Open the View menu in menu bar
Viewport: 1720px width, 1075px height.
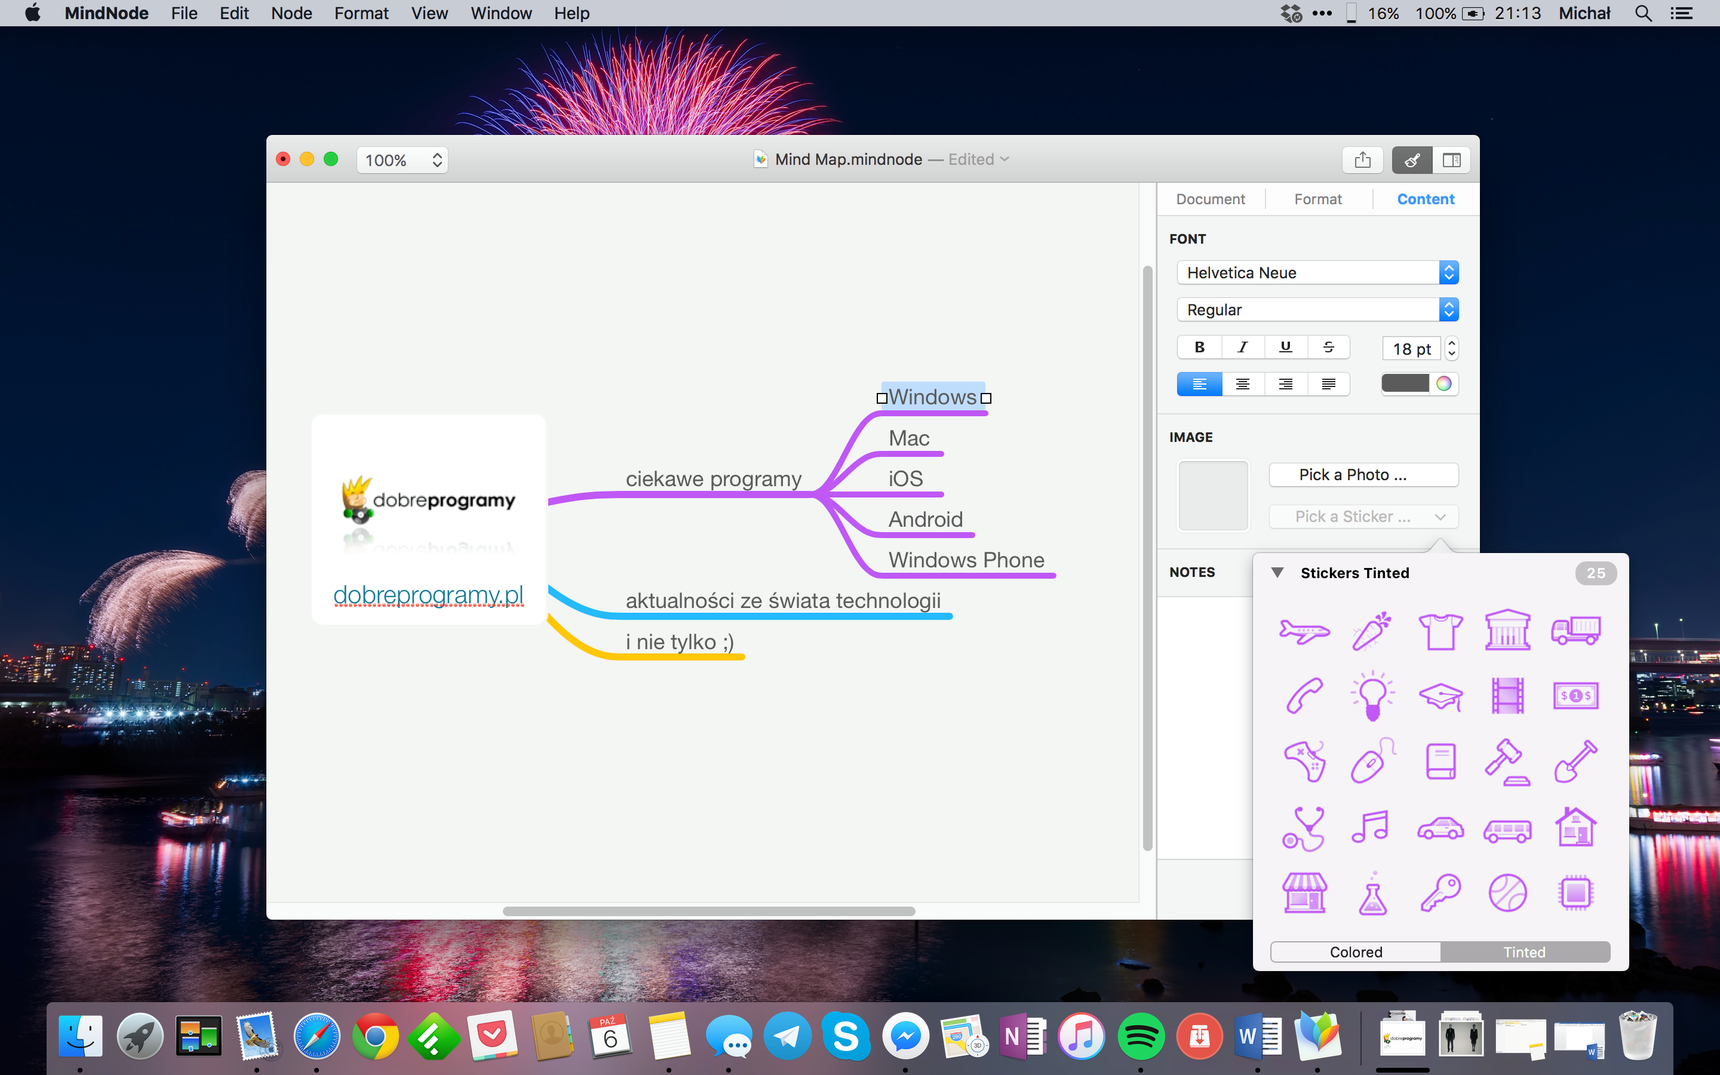pyautogui.click(x=429, y=13)
